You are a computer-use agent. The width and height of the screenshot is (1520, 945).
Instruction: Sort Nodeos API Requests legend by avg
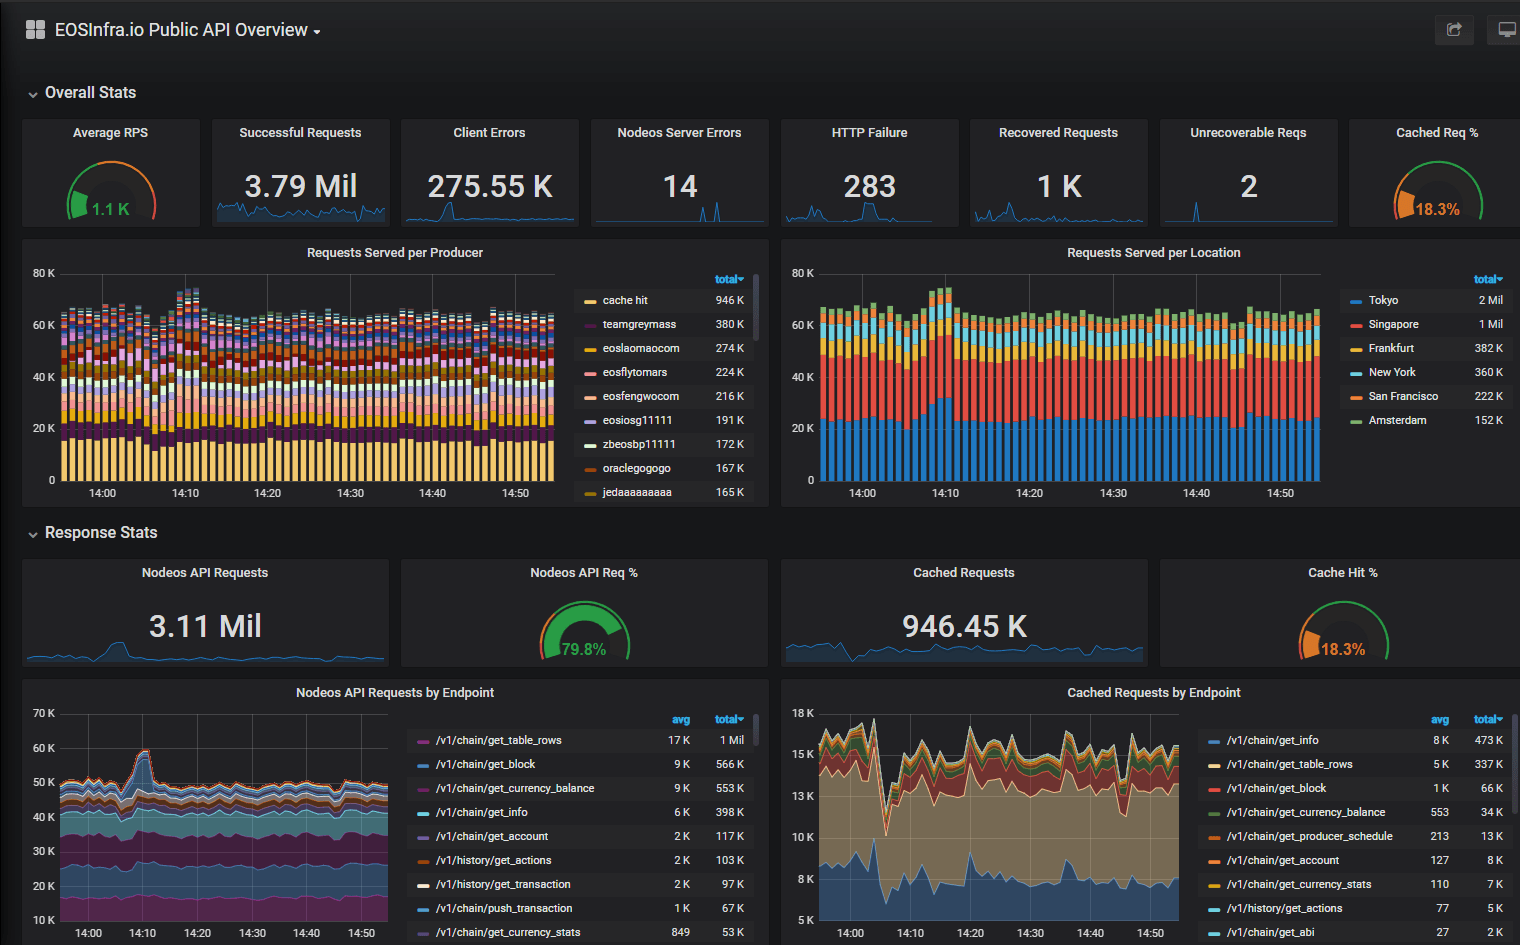tap(680, 719)
